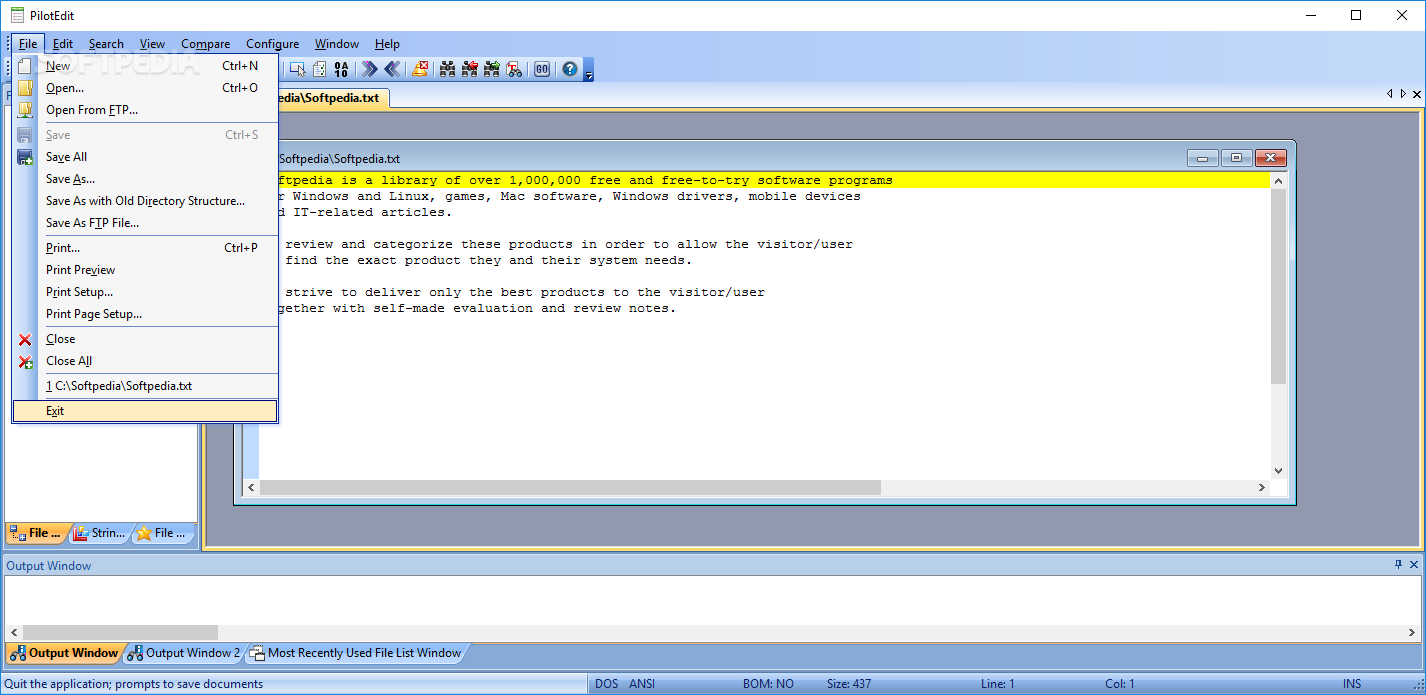The height and width of the screenshot is (695, 1426).
Task: Restore the inner Softpedia.txt document window
Action: pos(1236,158)
